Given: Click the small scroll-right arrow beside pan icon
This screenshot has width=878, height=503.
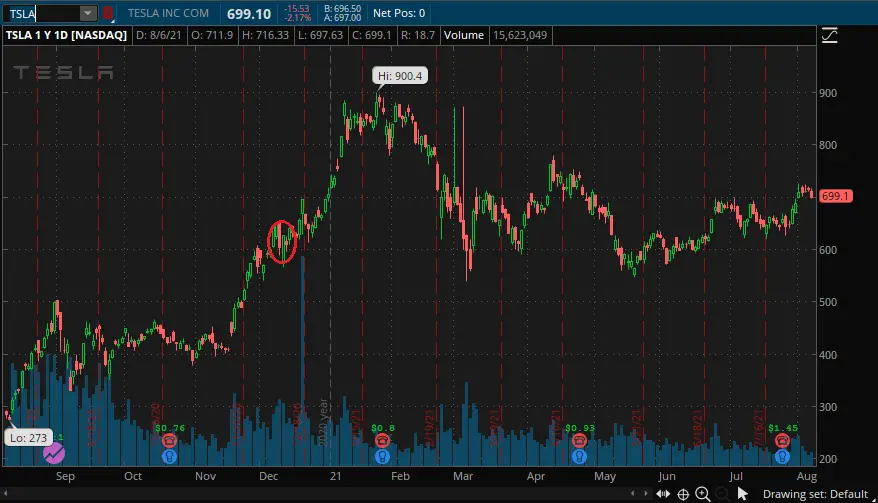Looking at the screenshot, I should (646, 493).
